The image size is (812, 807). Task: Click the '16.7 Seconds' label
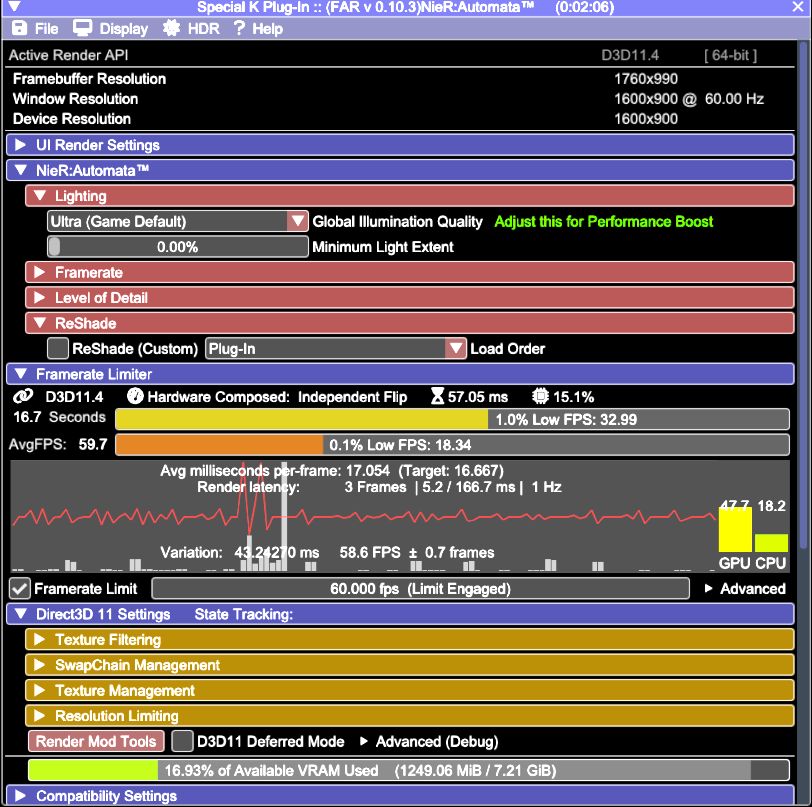pyautogui.click(x=59, y=417)
